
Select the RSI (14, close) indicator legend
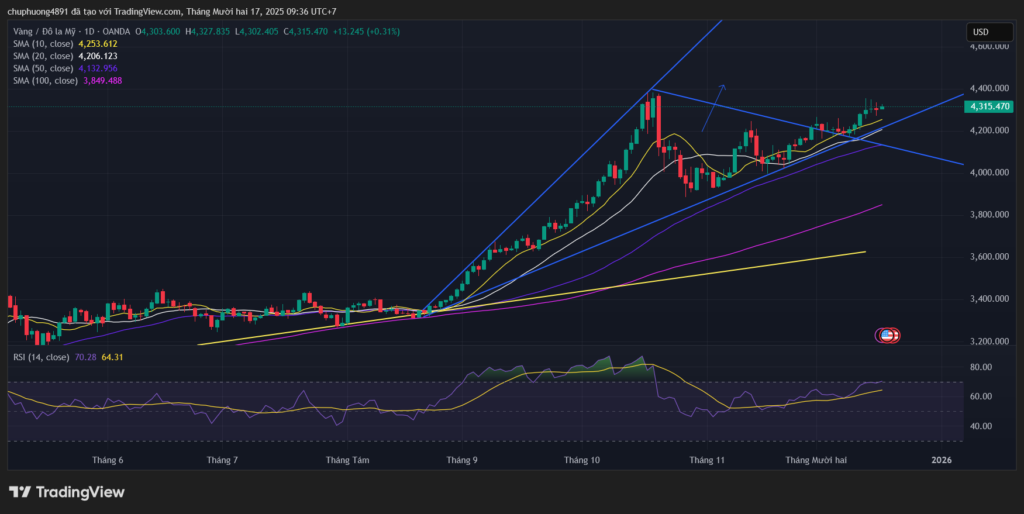click(41, 357)
